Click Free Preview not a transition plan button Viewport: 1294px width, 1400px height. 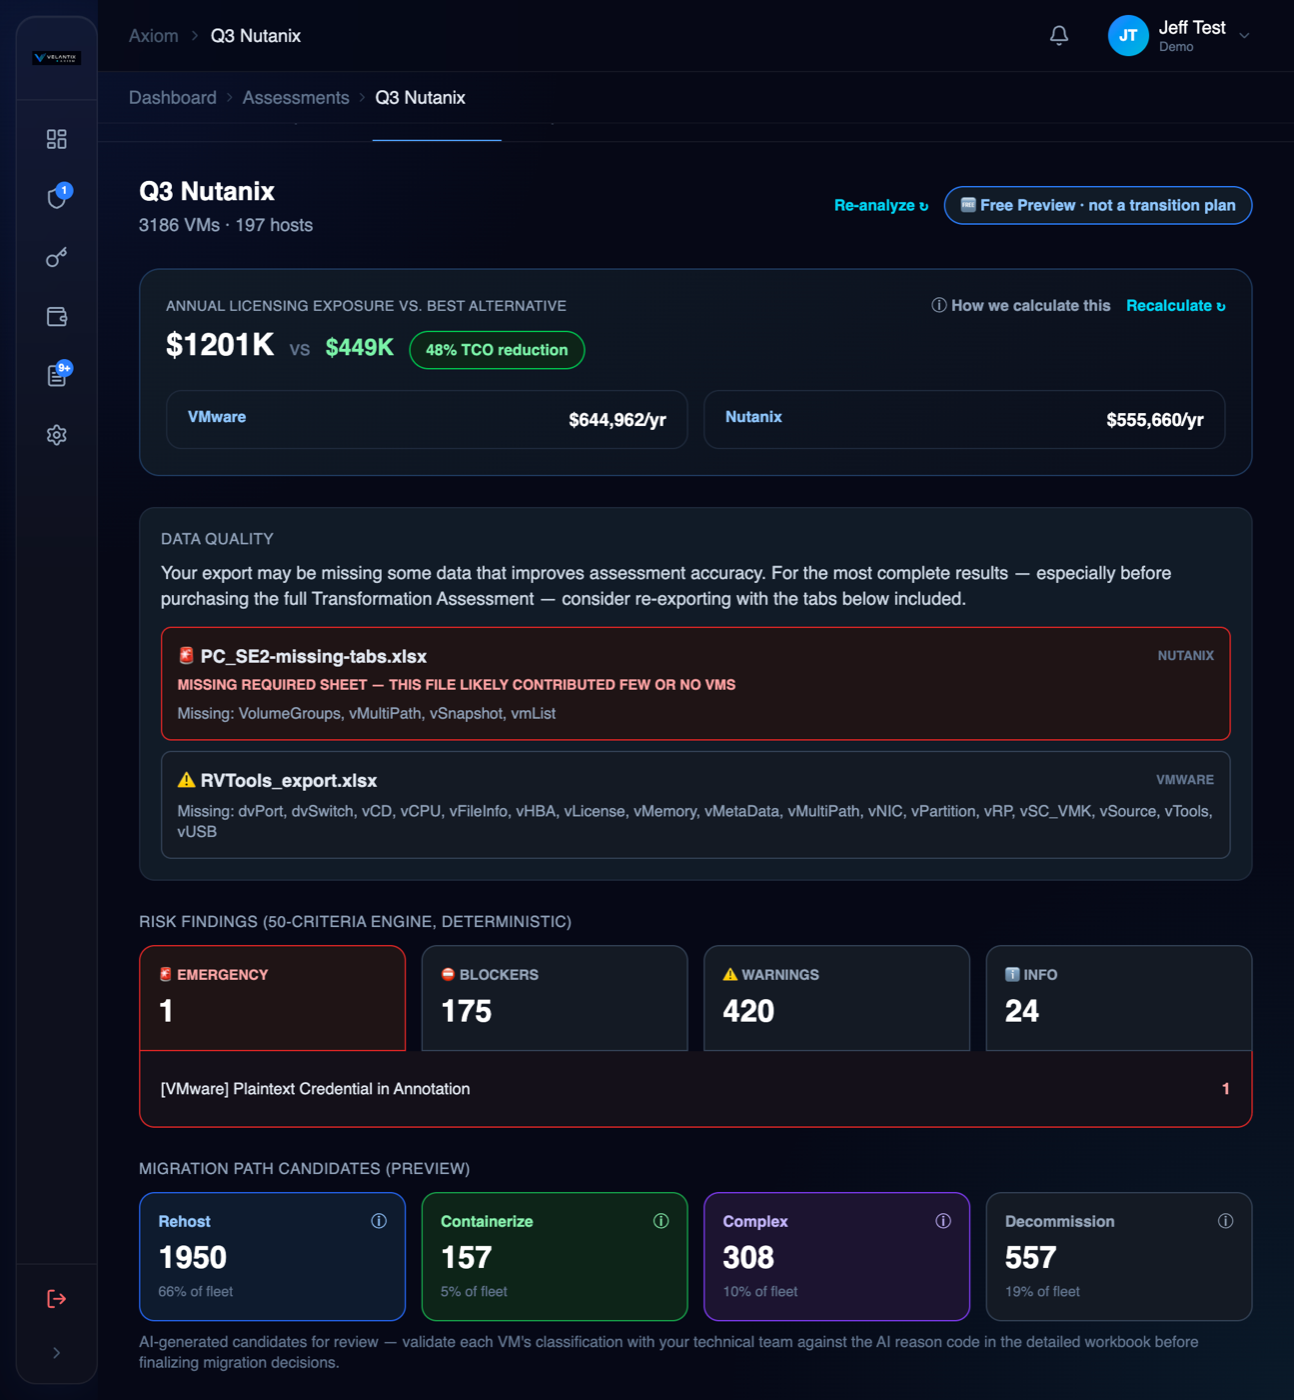(x=1098, y=205)
